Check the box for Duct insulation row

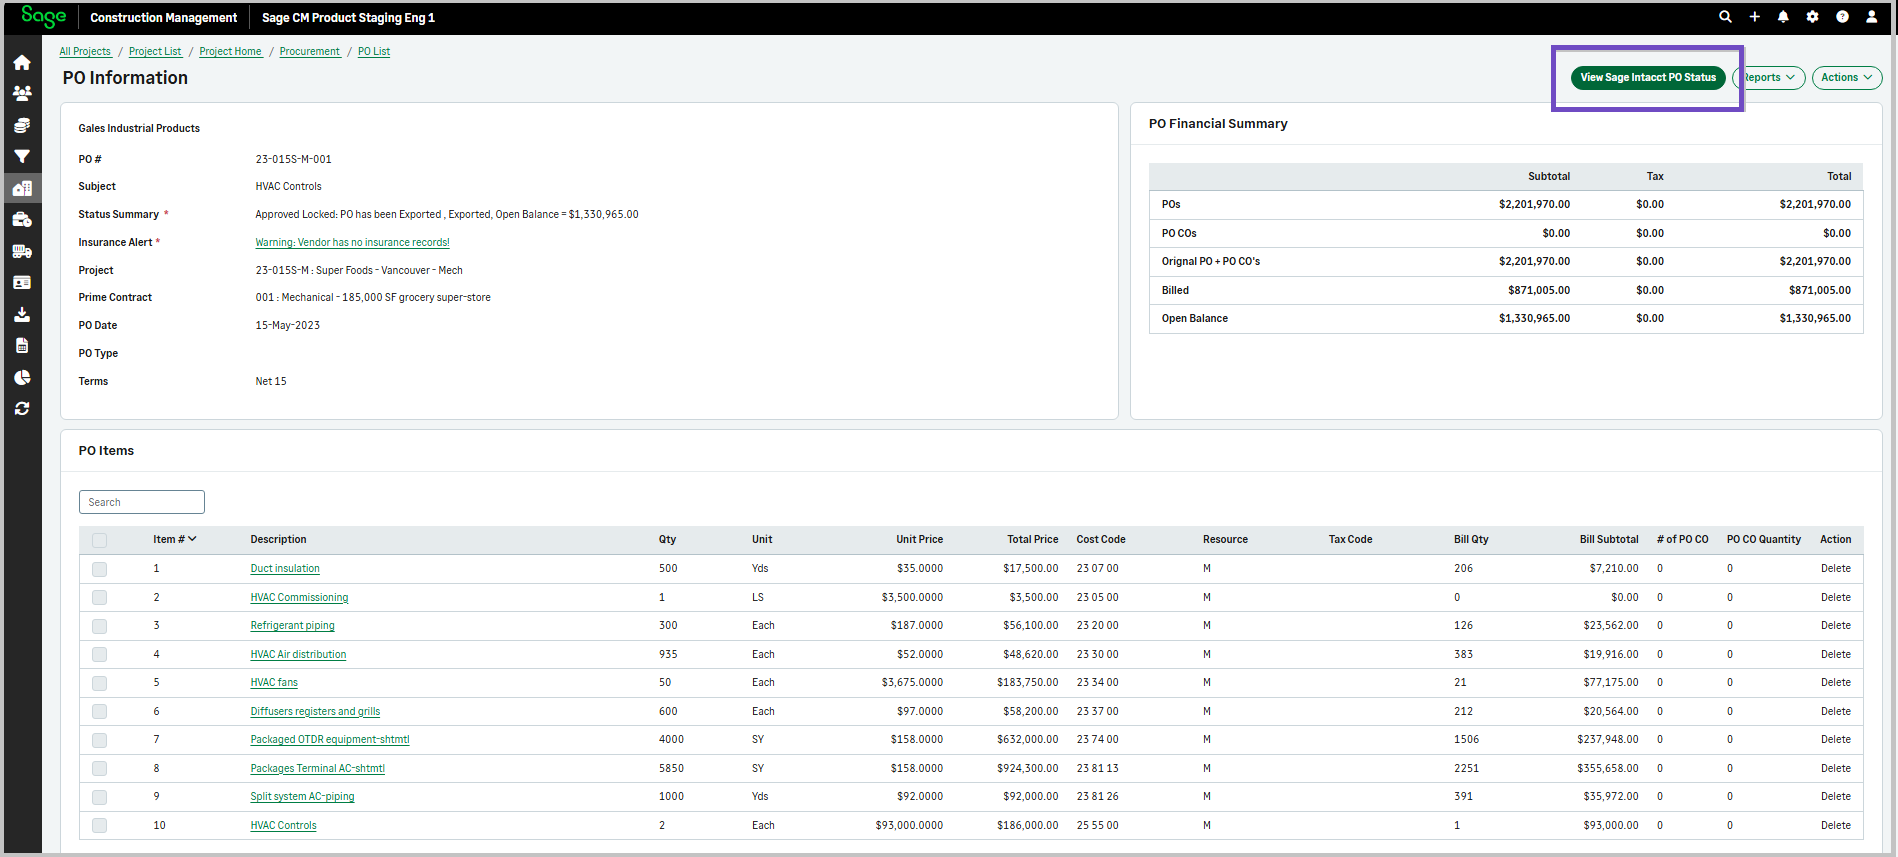point(99,569)
